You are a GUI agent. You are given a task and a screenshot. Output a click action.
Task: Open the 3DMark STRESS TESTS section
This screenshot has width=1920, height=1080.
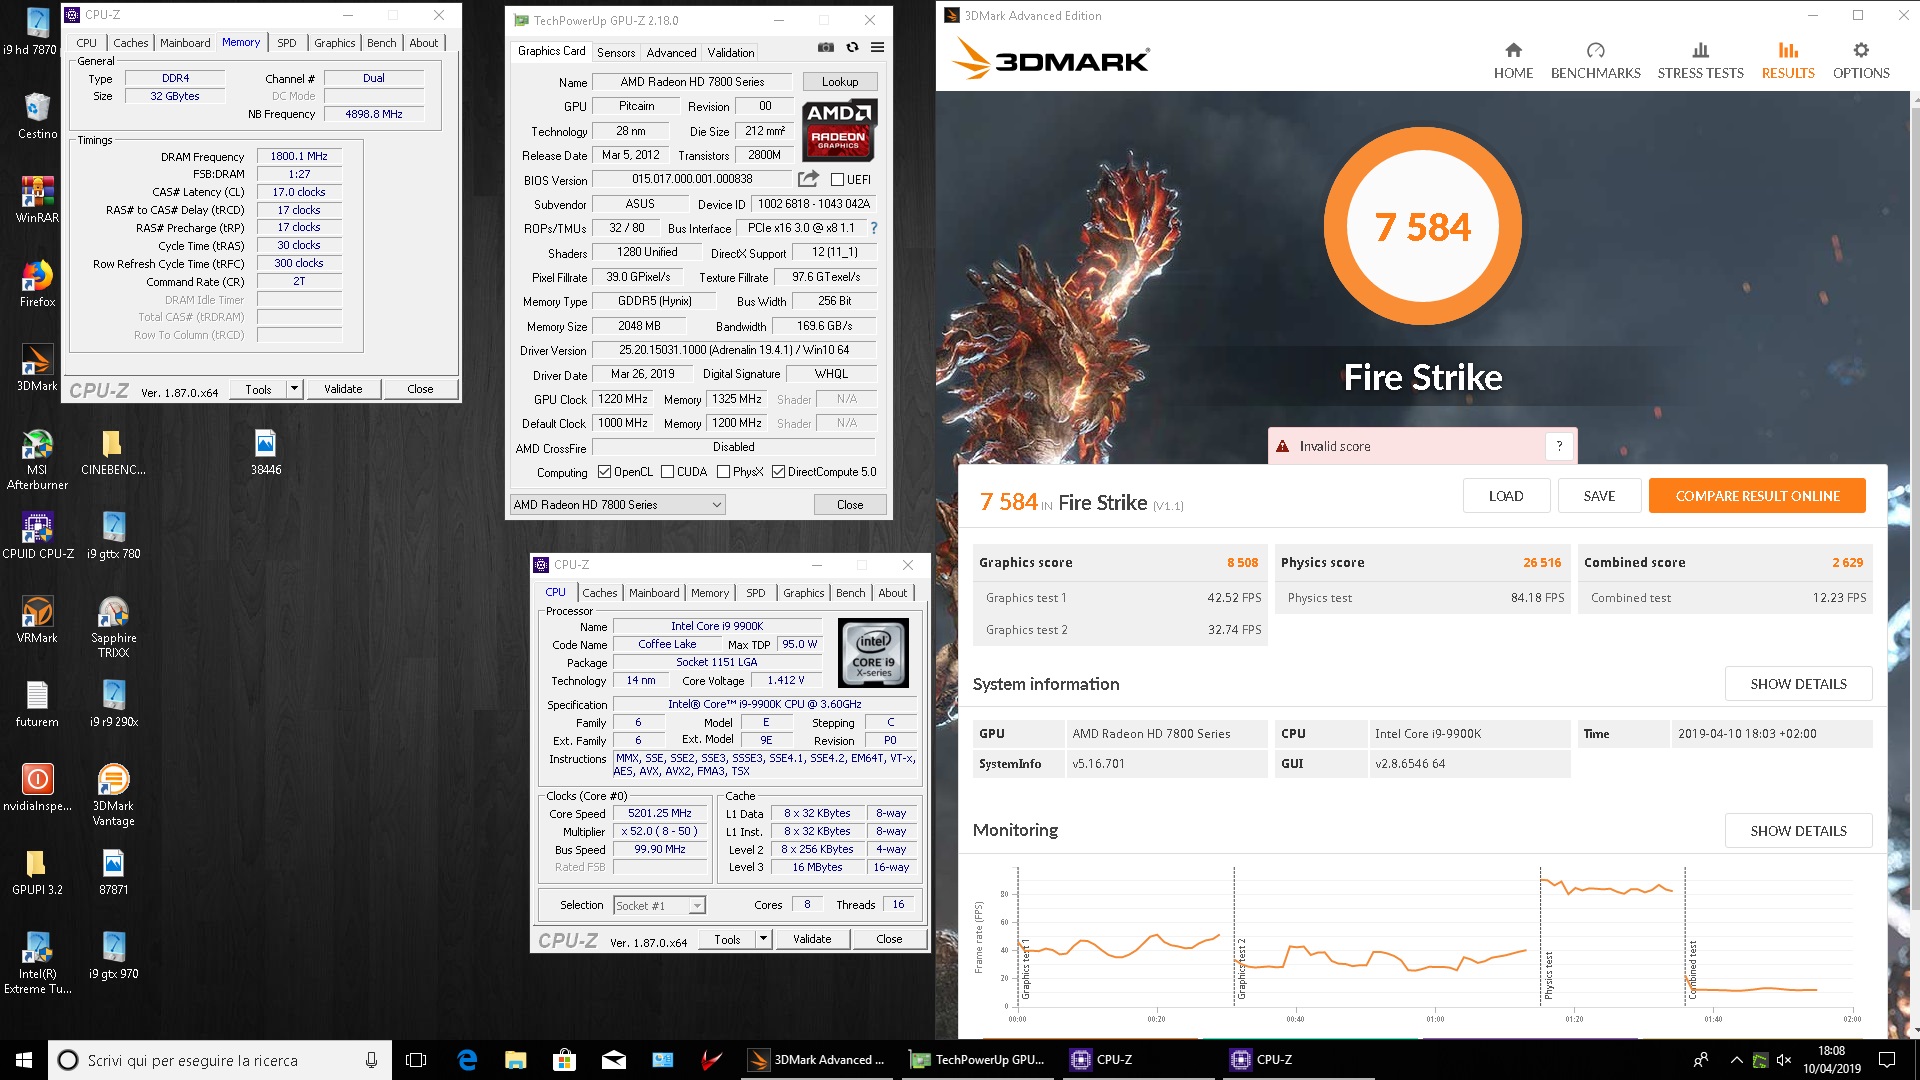1700,61
